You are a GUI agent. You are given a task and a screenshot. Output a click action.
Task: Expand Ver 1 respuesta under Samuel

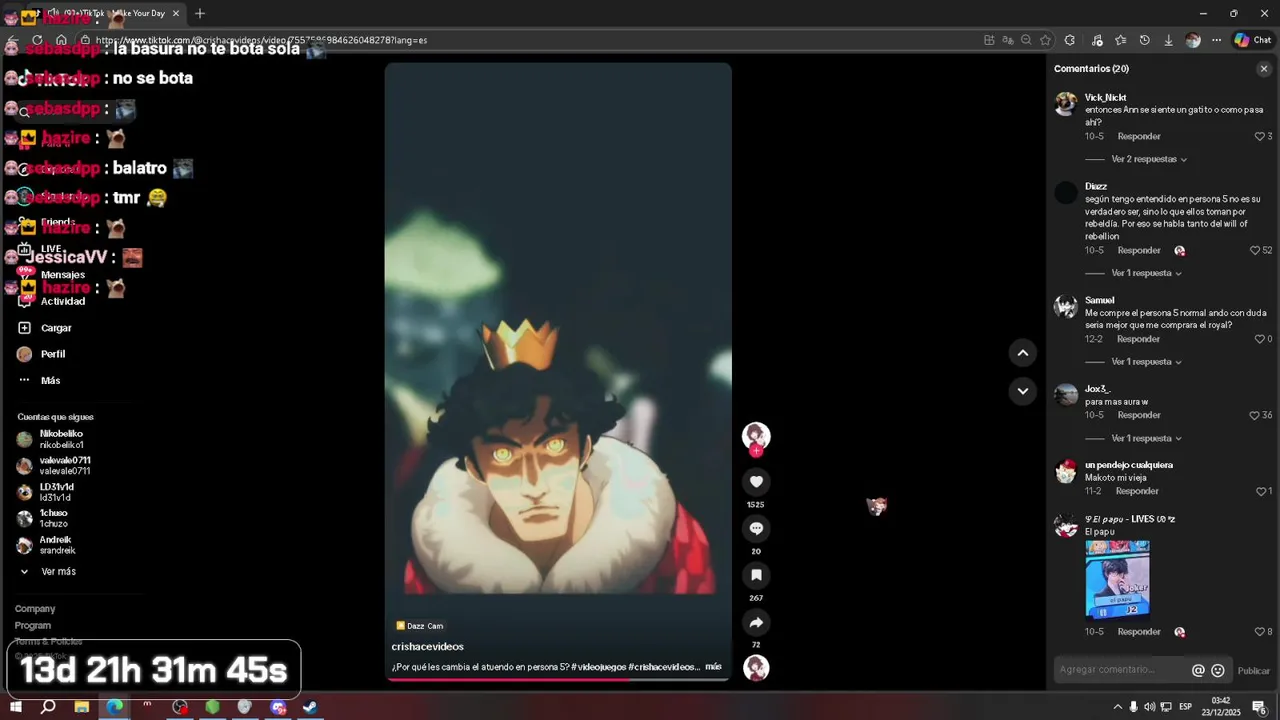point(1146,362)
